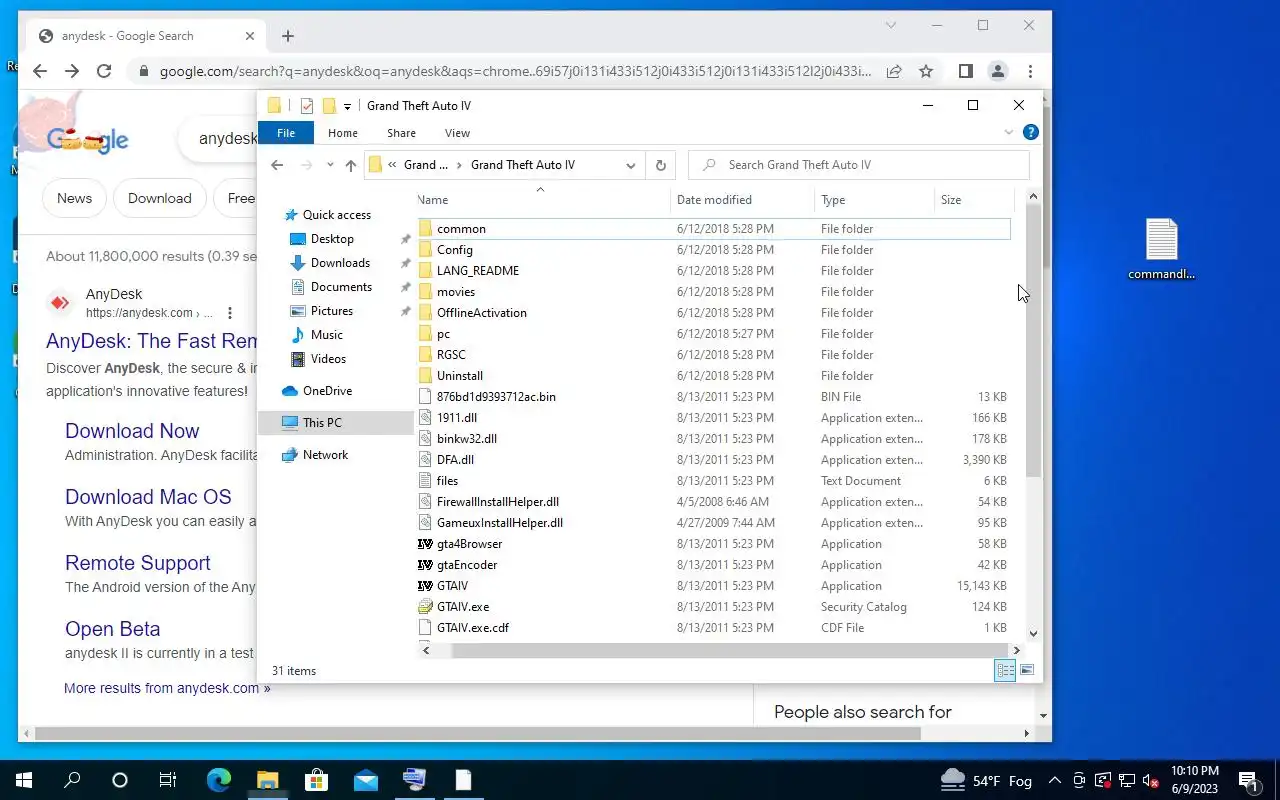Click the Search Grand Theft Auto IV box

[859, 165]
